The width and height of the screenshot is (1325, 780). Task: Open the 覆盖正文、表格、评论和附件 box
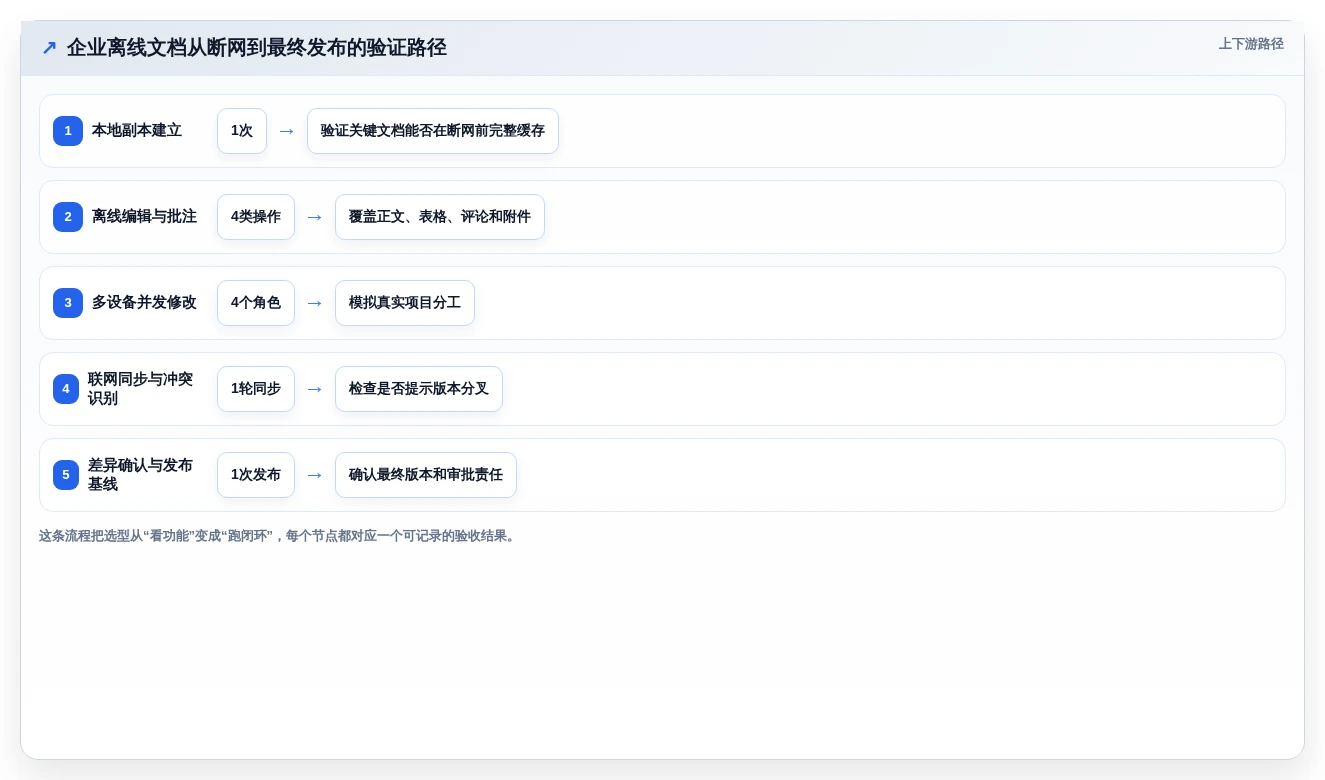[x=440, y=217]
